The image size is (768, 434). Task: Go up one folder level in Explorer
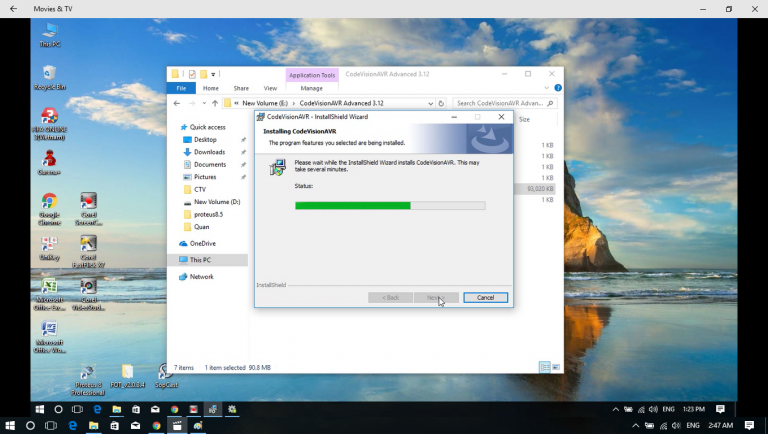coord(215,103)
